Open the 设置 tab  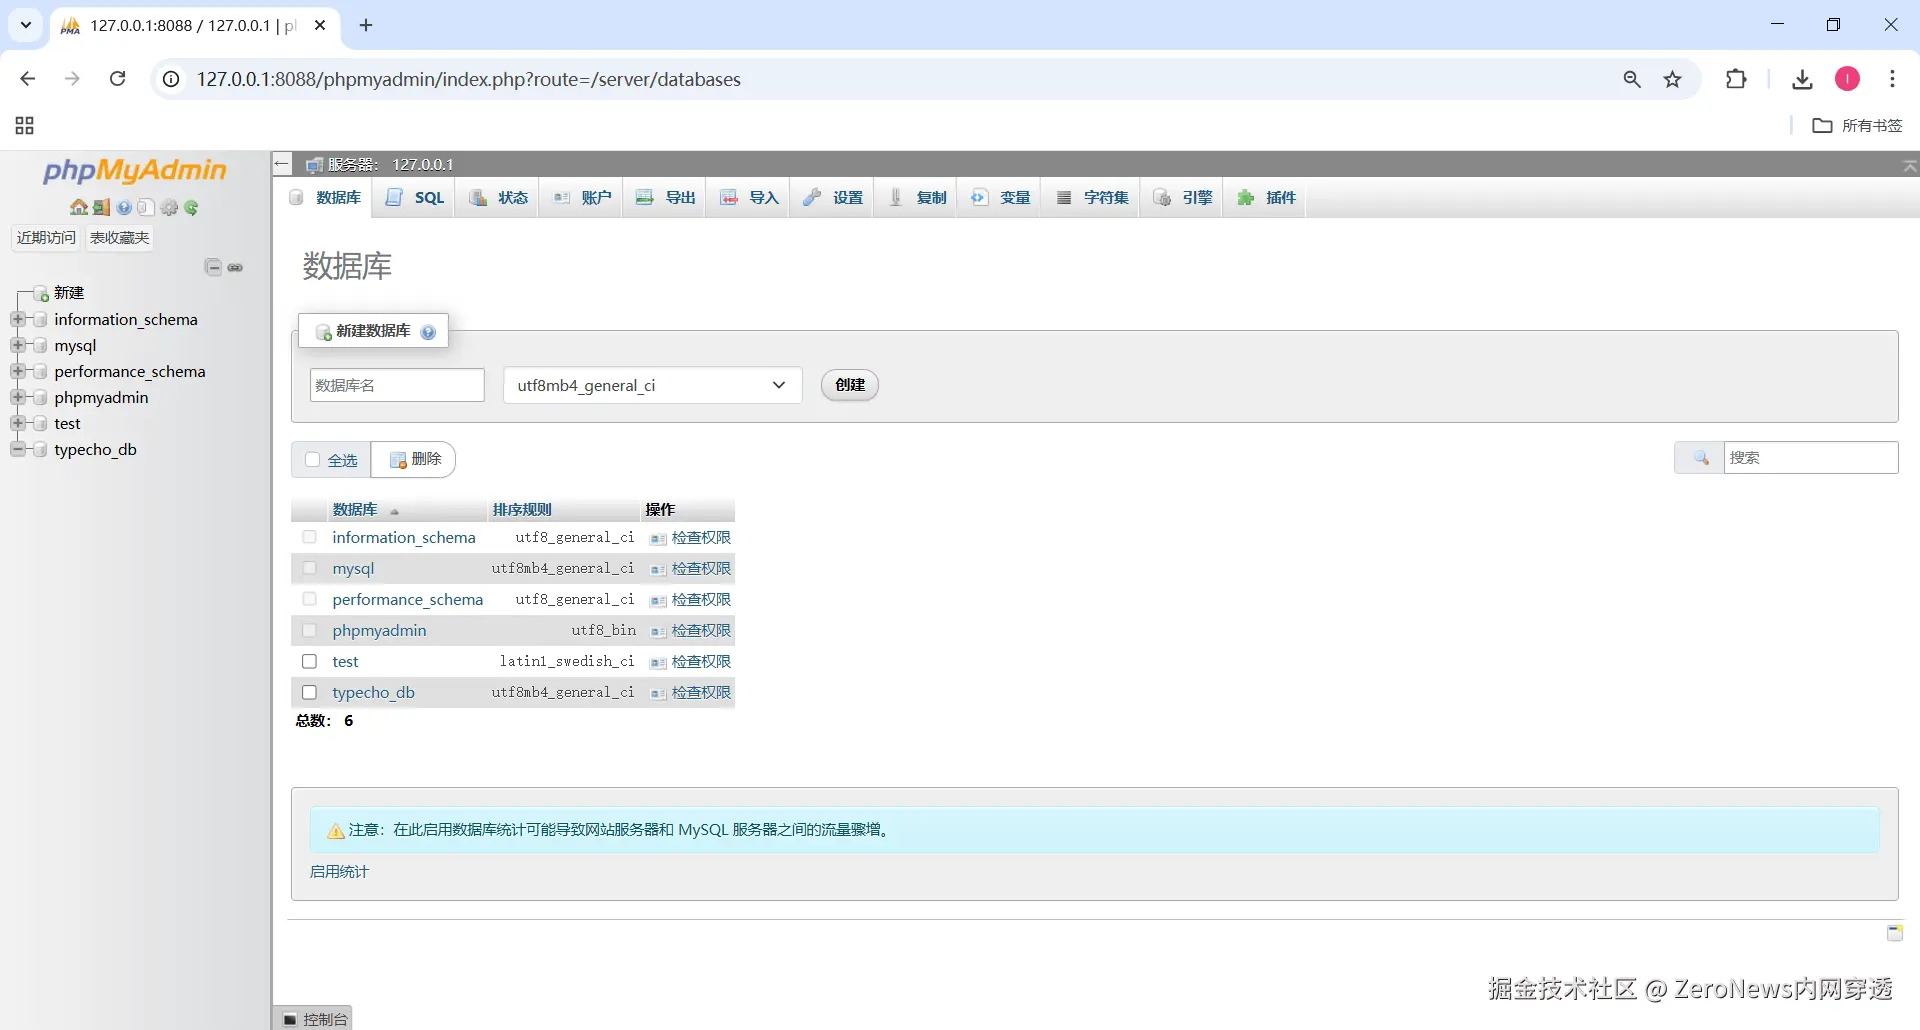point(833,198)
